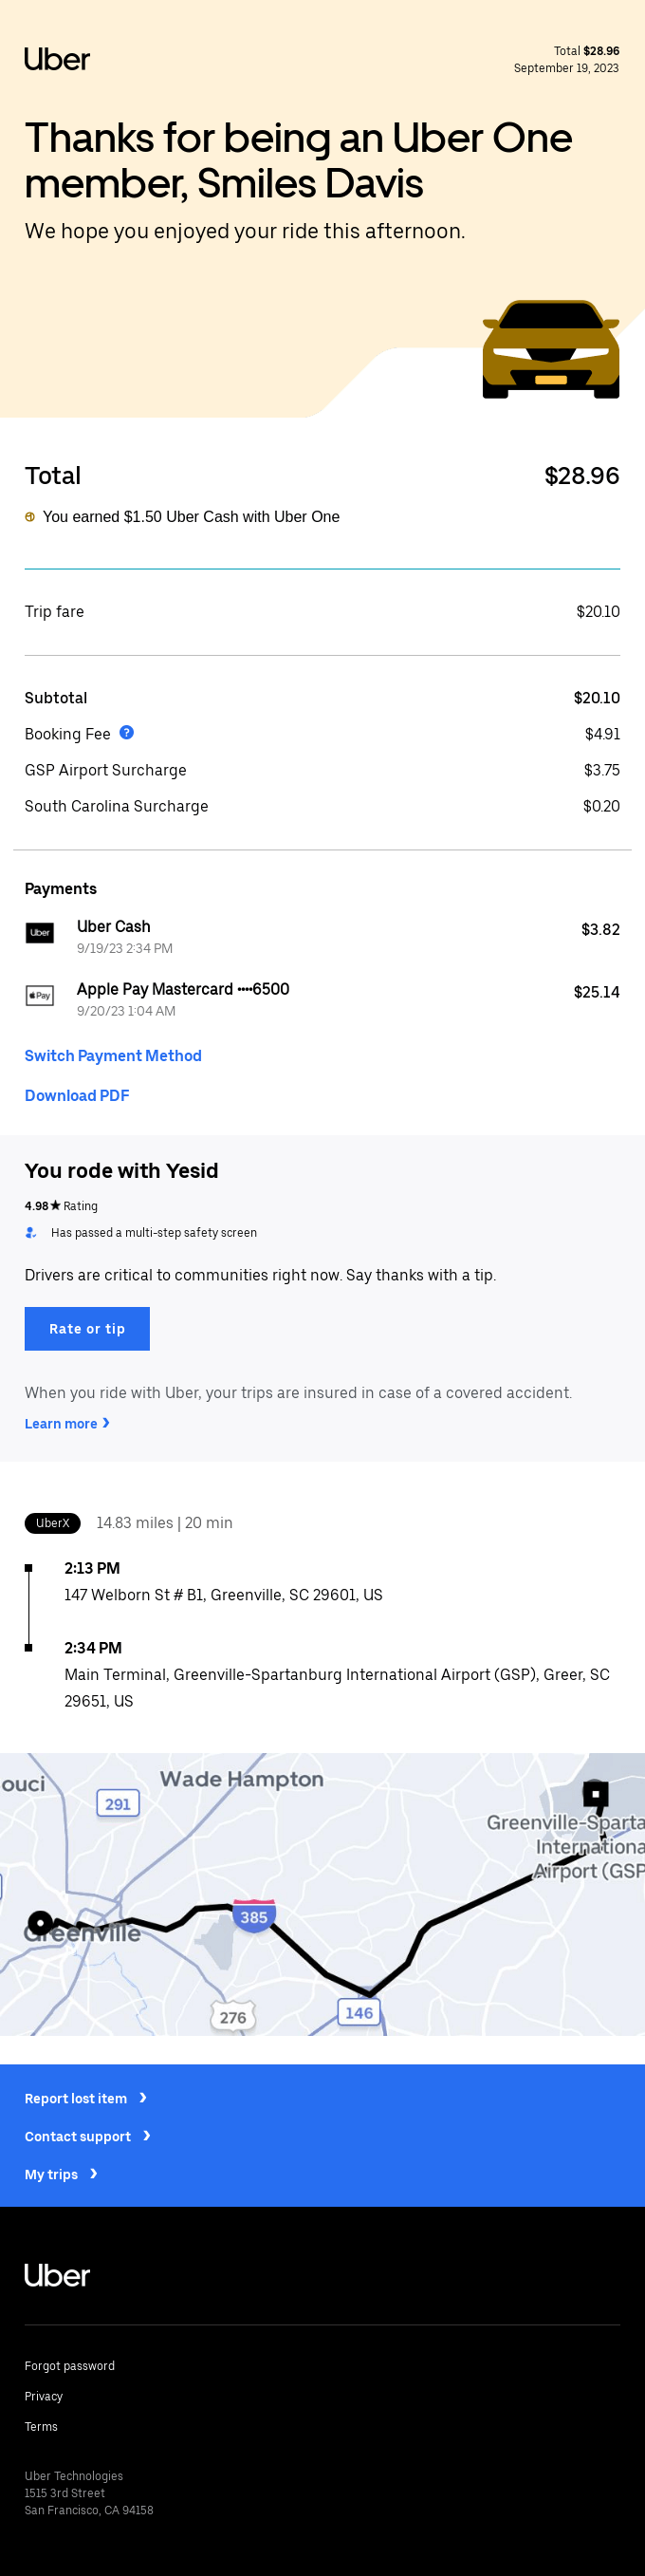Click the Uber logo in the footer
645x2576 pixels.
(x=57, y=2276)
